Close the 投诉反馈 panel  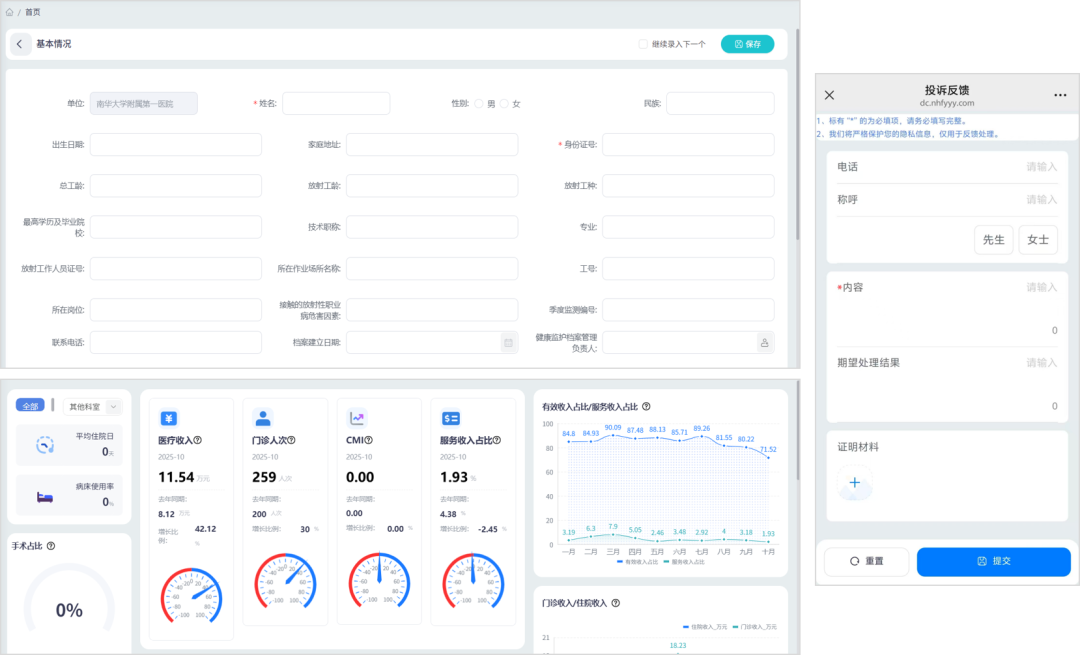[829, 95]
